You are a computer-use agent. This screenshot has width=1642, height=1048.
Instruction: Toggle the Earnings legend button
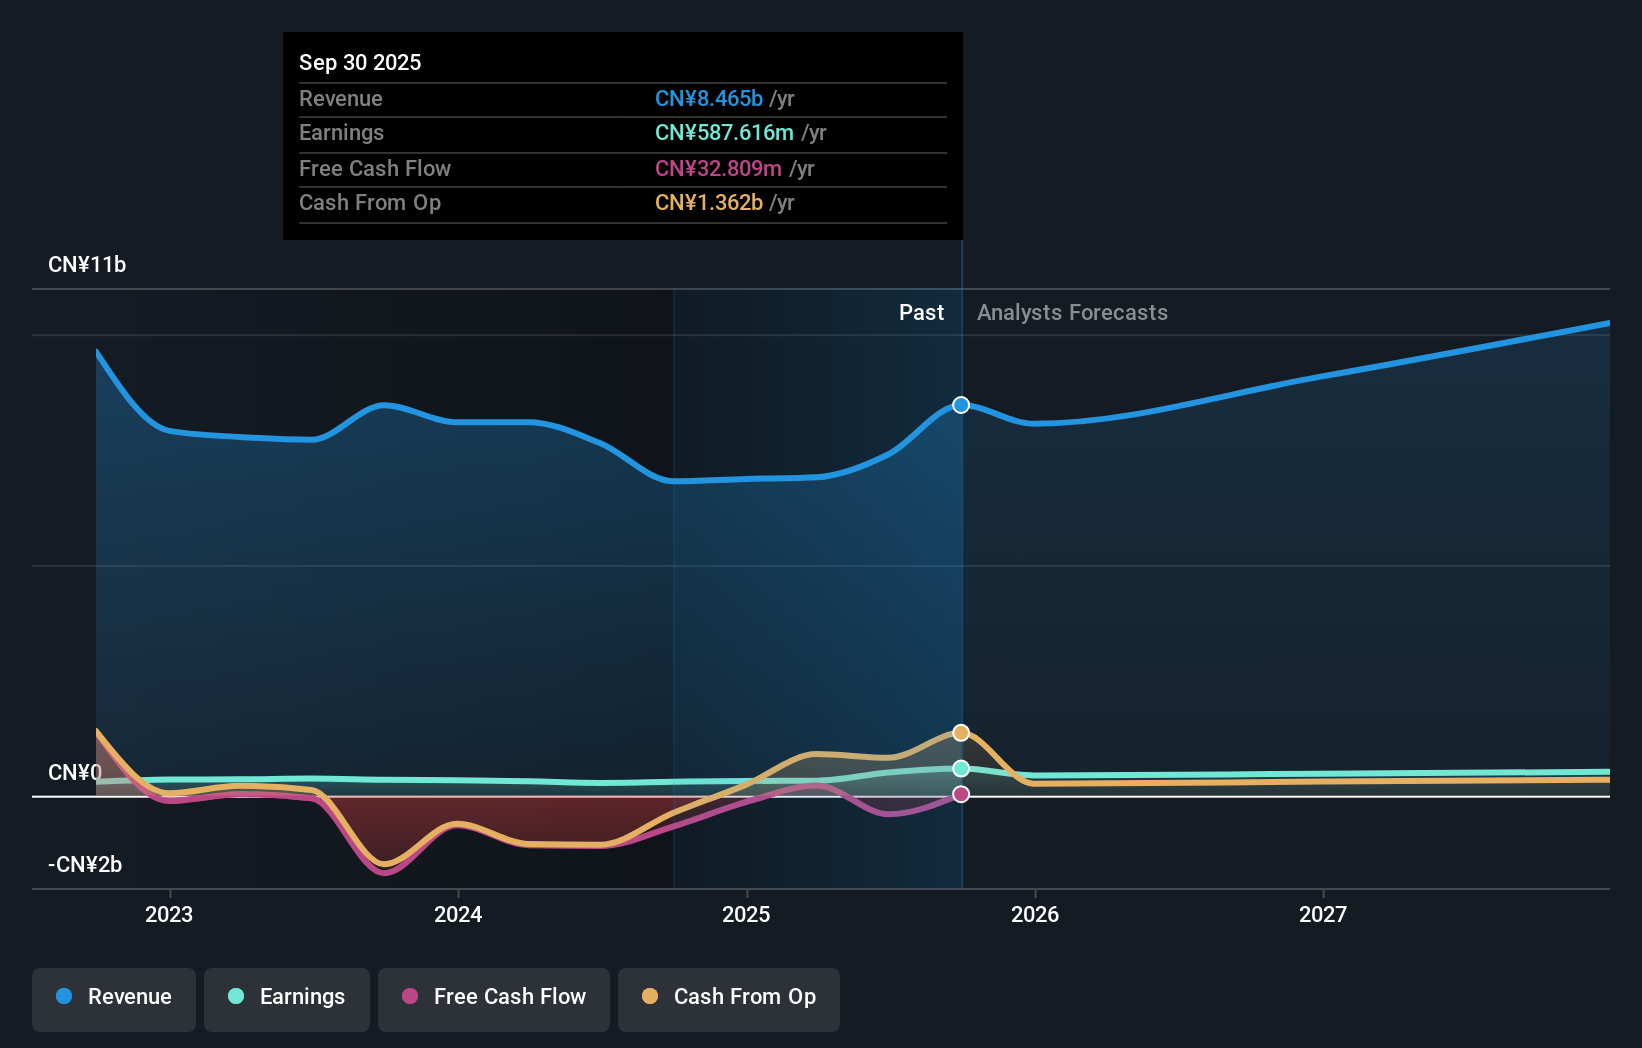click(287, 999)
